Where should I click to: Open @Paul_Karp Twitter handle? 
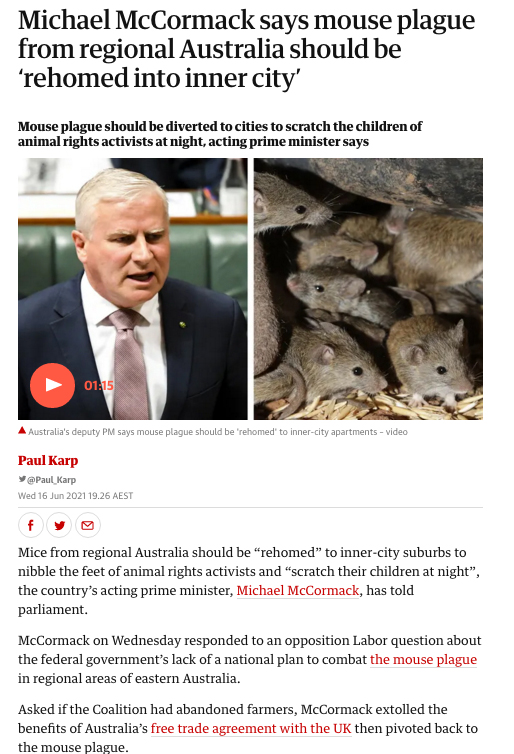coord(51,480)
